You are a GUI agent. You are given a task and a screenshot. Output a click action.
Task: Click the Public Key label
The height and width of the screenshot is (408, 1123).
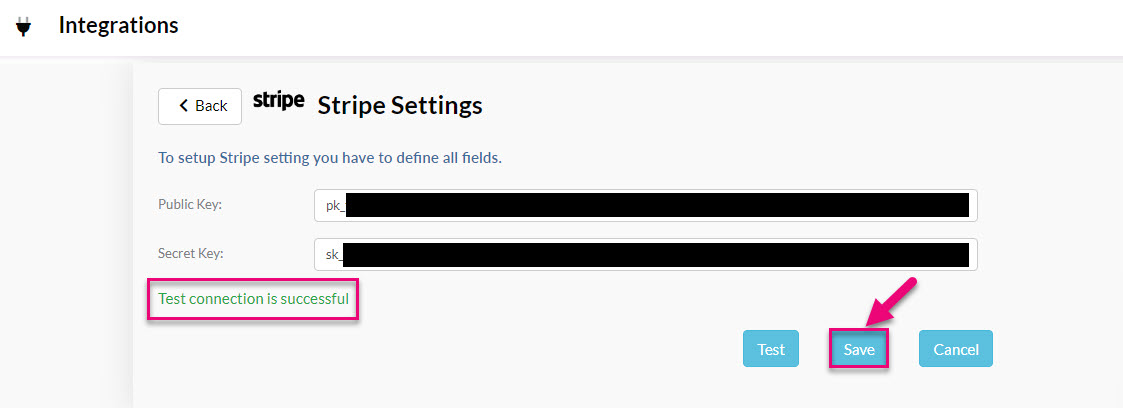(x=191, y=205)
